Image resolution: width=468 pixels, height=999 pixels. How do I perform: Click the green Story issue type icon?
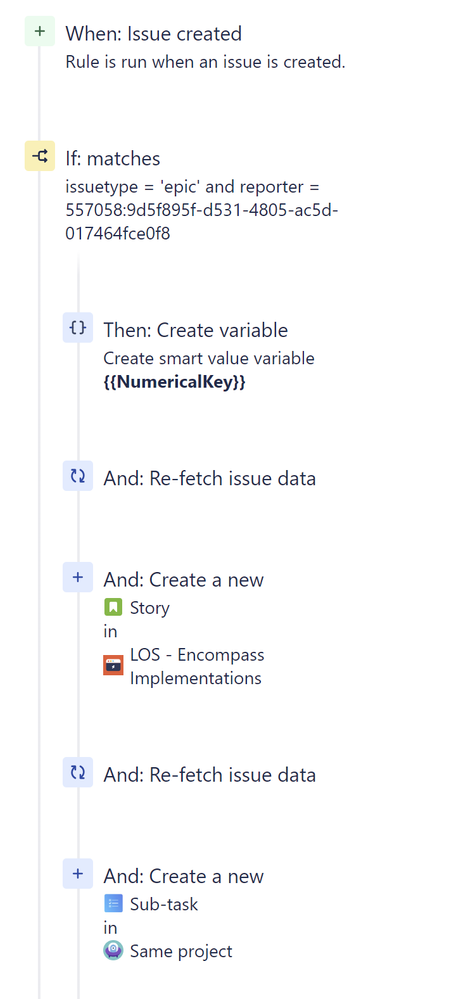113,608
